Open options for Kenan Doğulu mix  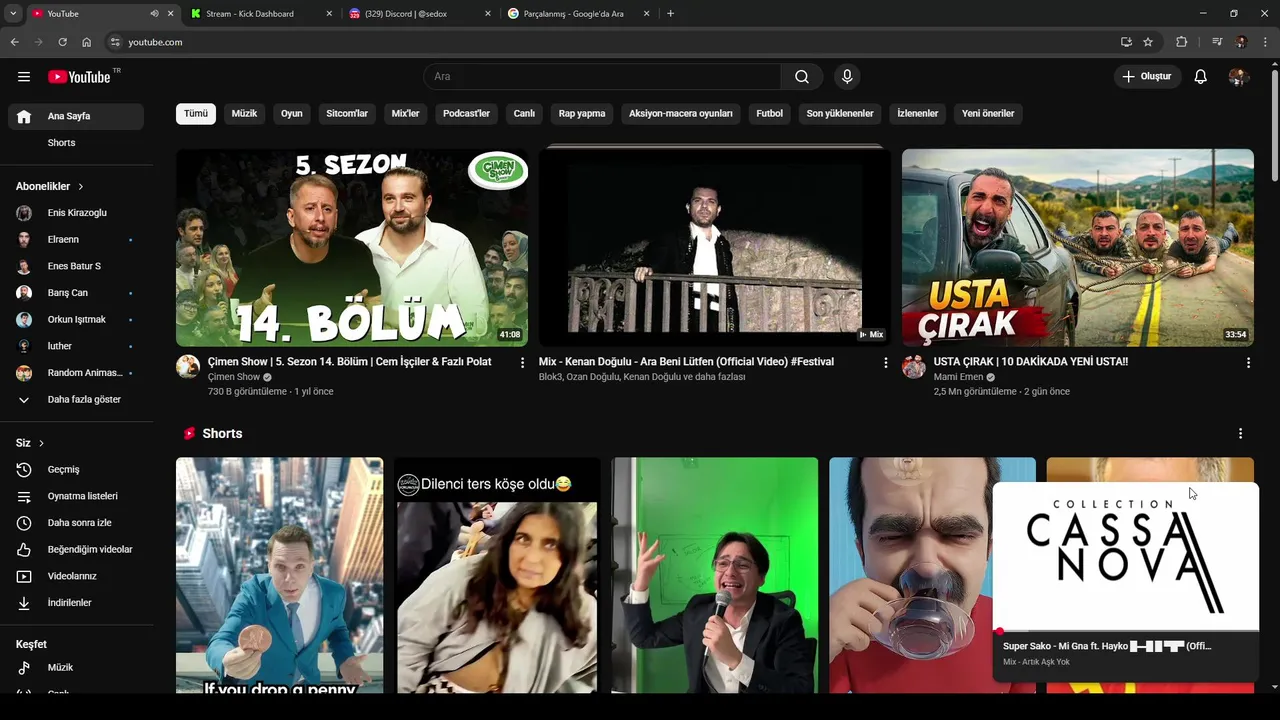pyautogui.click(x=885, y=363)
